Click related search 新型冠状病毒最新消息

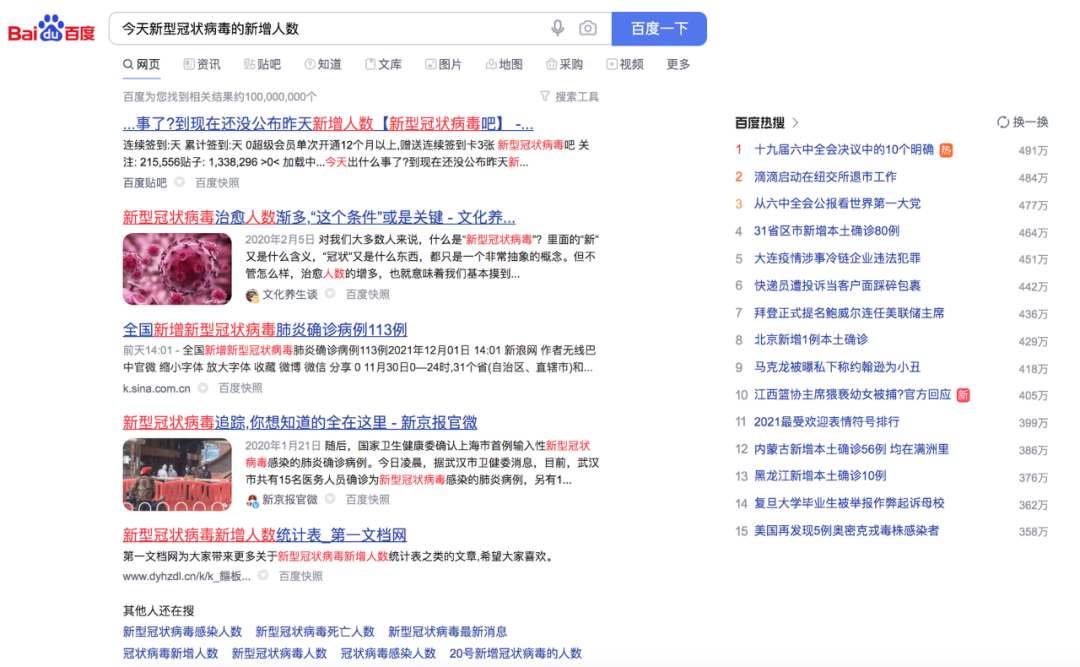pyautogui.click(x=448, y=632)
